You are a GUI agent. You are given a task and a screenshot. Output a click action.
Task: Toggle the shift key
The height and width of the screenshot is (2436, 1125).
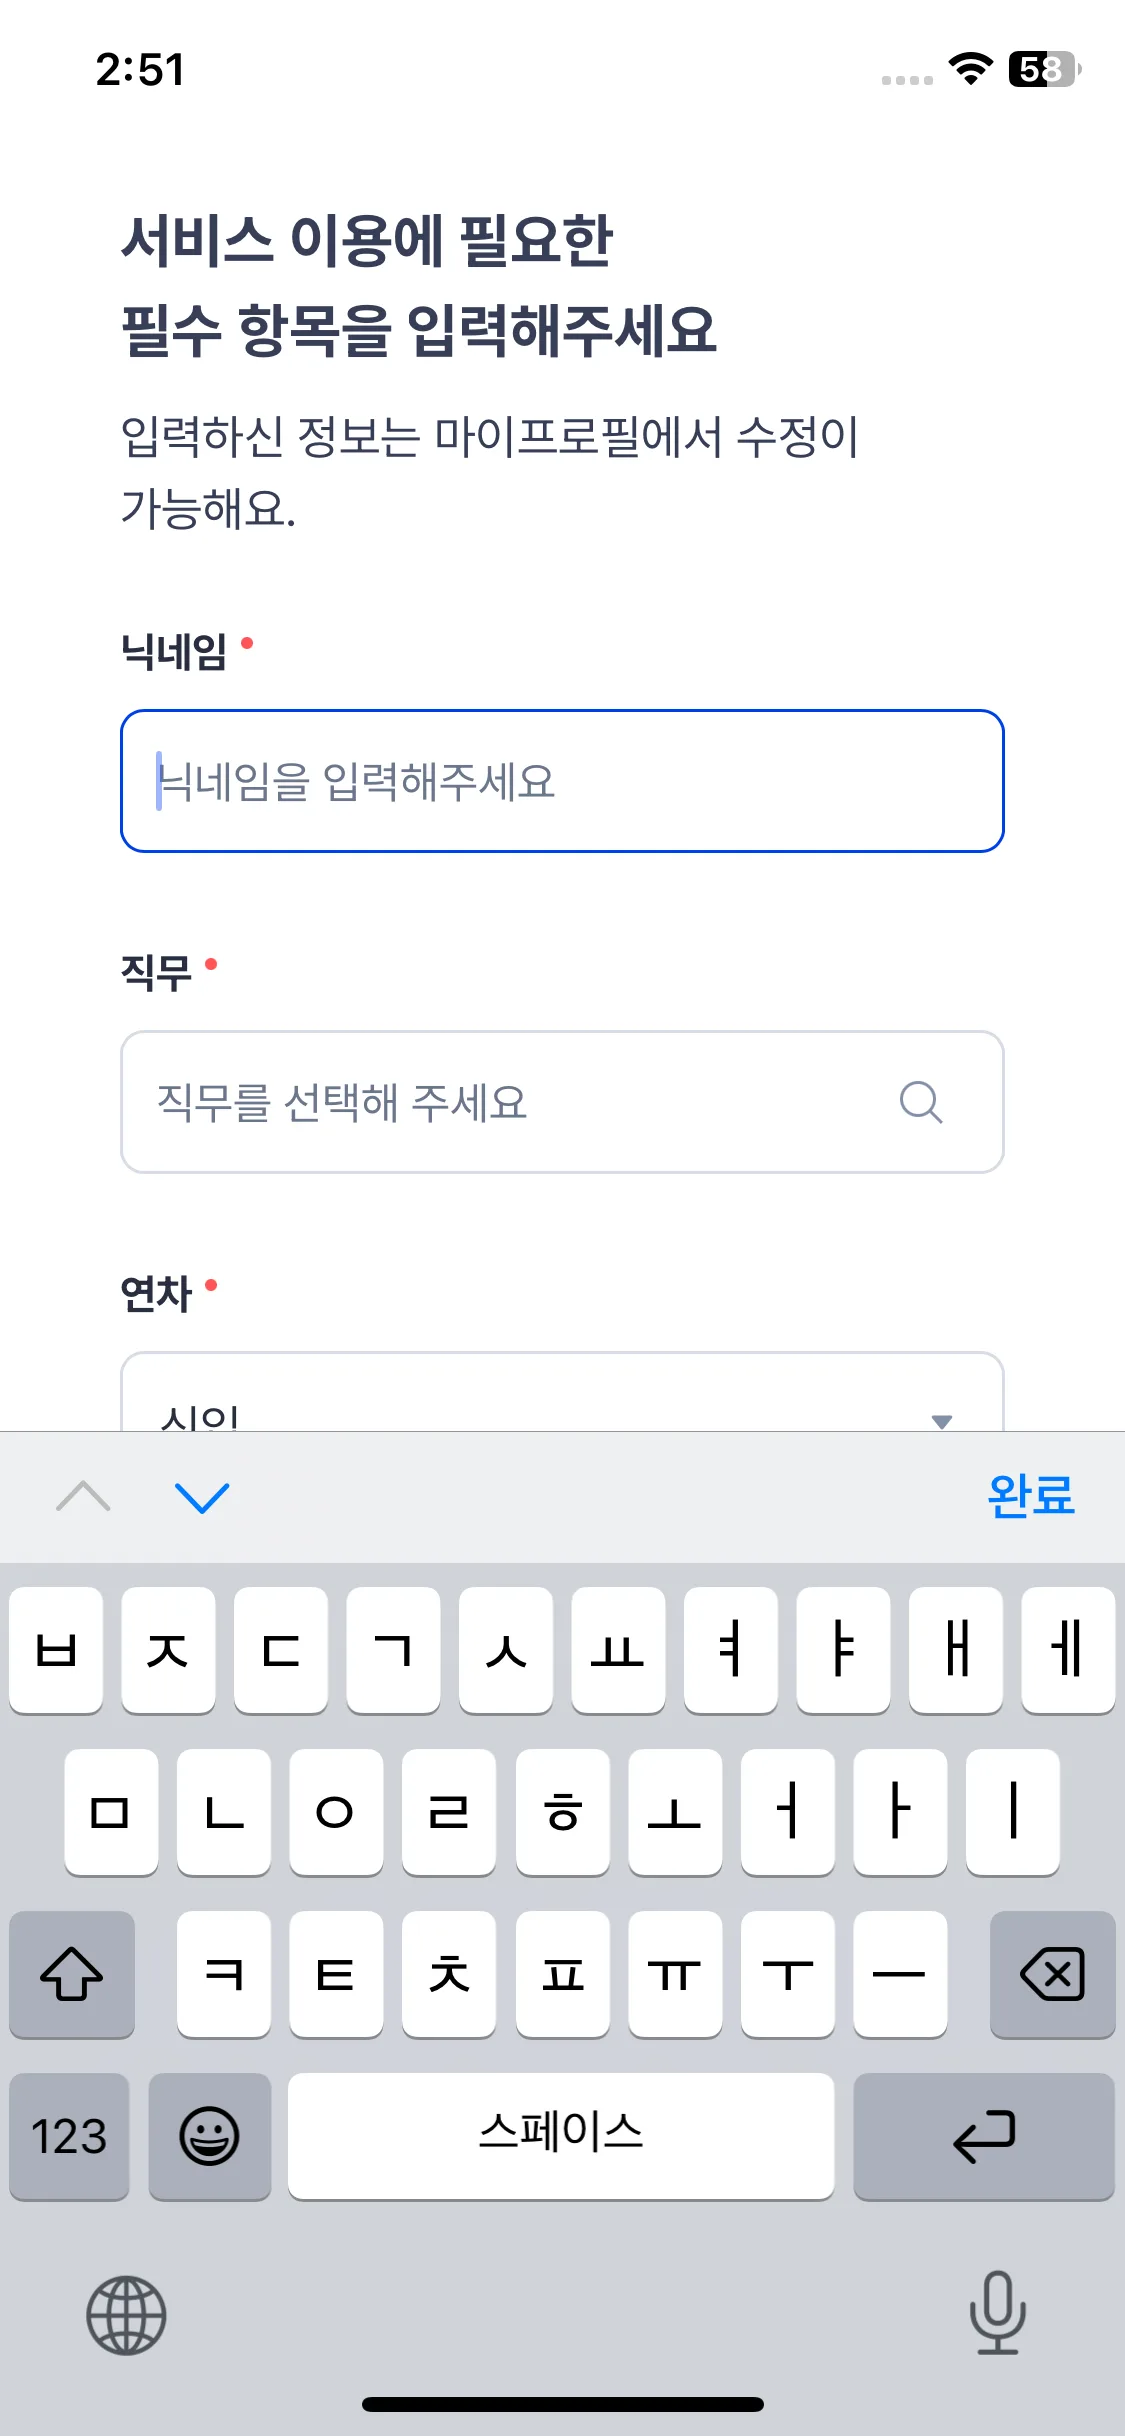(72, 1974)
